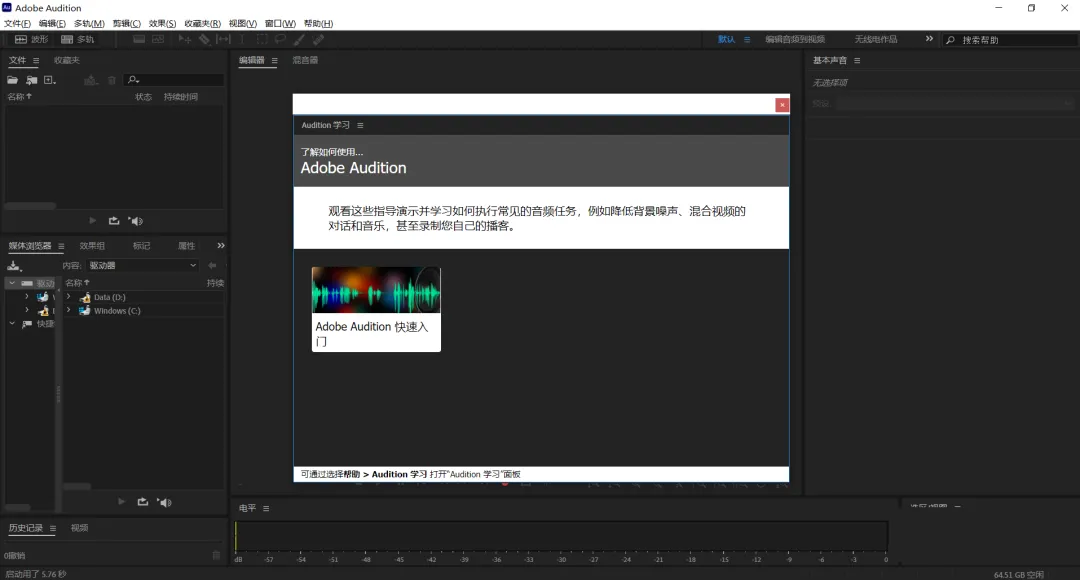Click trash icon in Files panel
This screenshot has width=1080, height=580.
point(112,80)
